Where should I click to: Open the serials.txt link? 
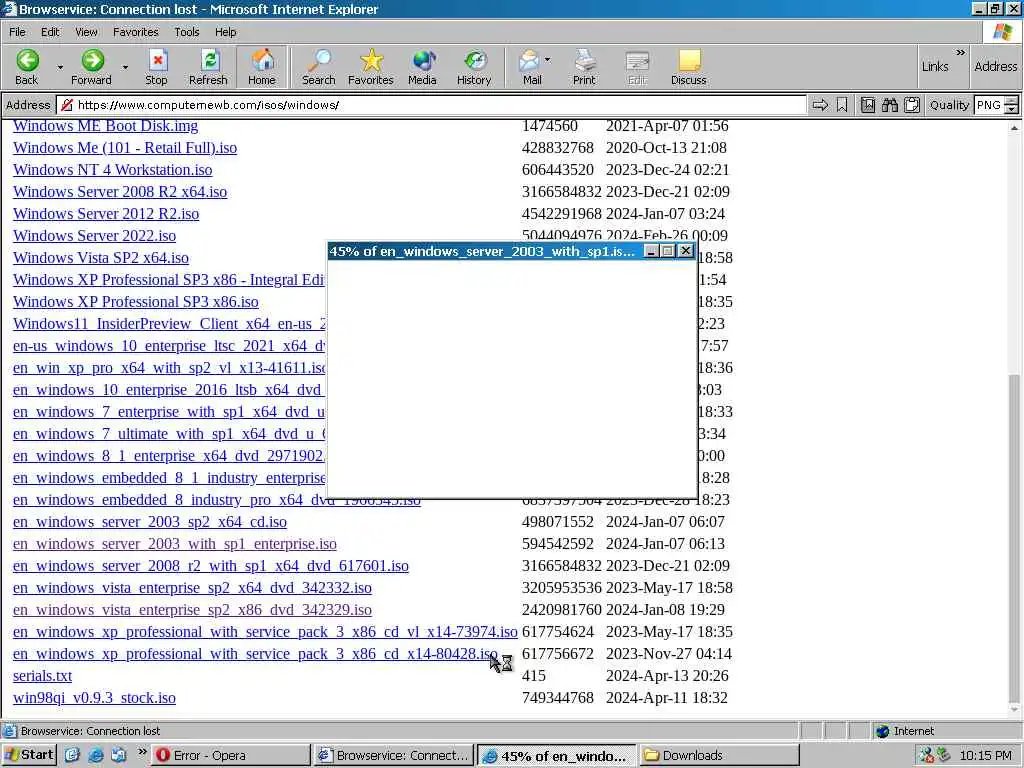[x=42, y=676]
